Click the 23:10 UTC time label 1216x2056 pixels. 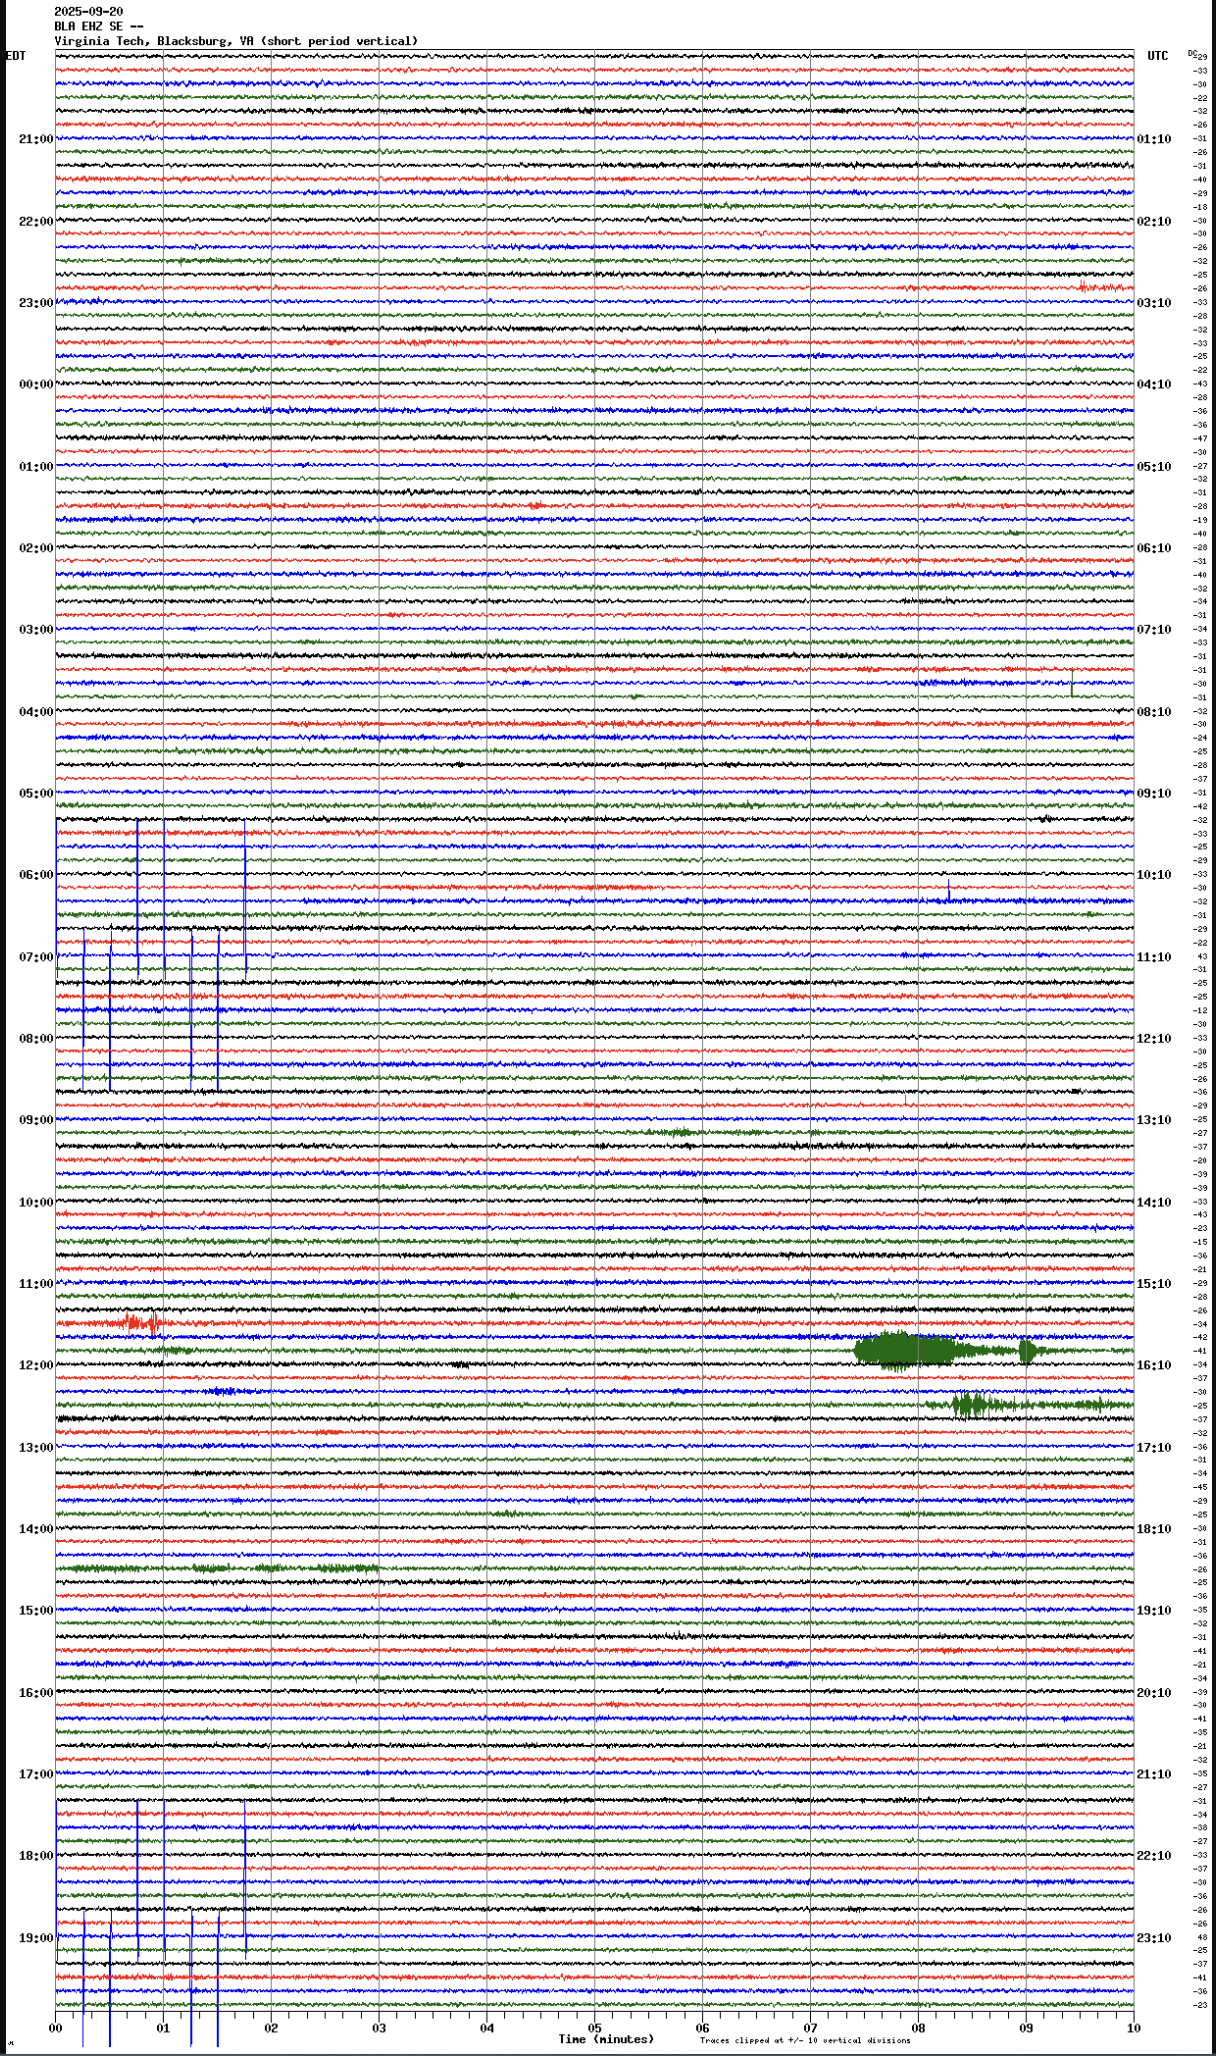pyautogui.click(x=1154, y=1938)
